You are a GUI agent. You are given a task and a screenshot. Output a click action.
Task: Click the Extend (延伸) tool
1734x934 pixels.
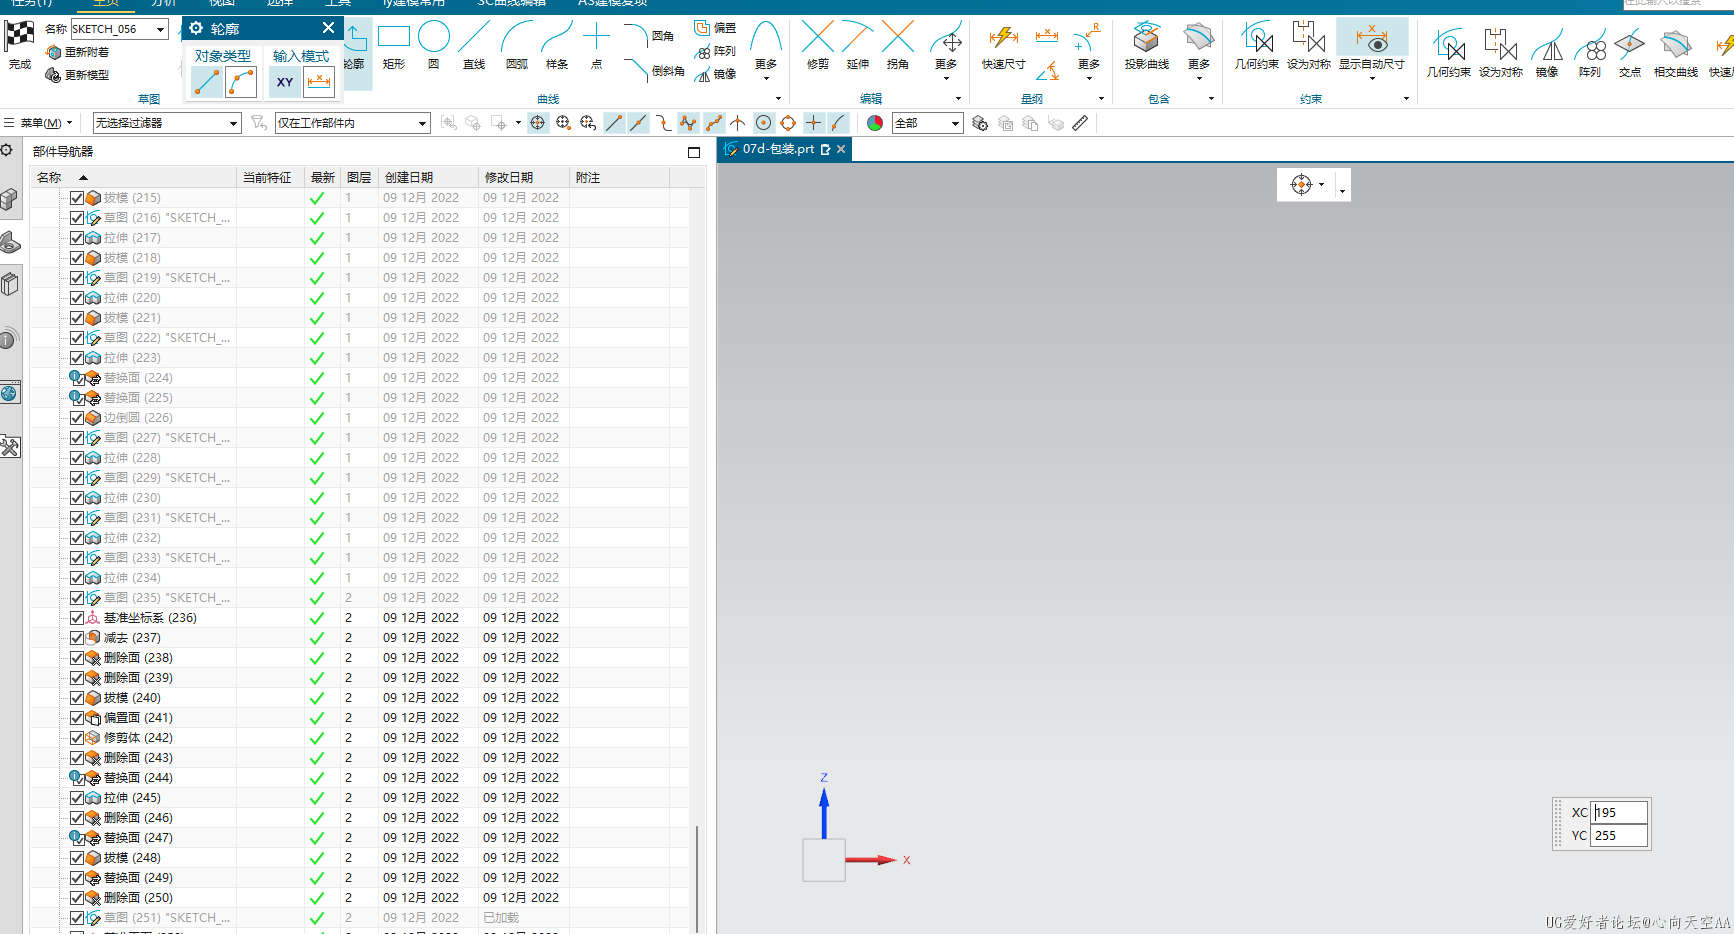pos(858,45)
